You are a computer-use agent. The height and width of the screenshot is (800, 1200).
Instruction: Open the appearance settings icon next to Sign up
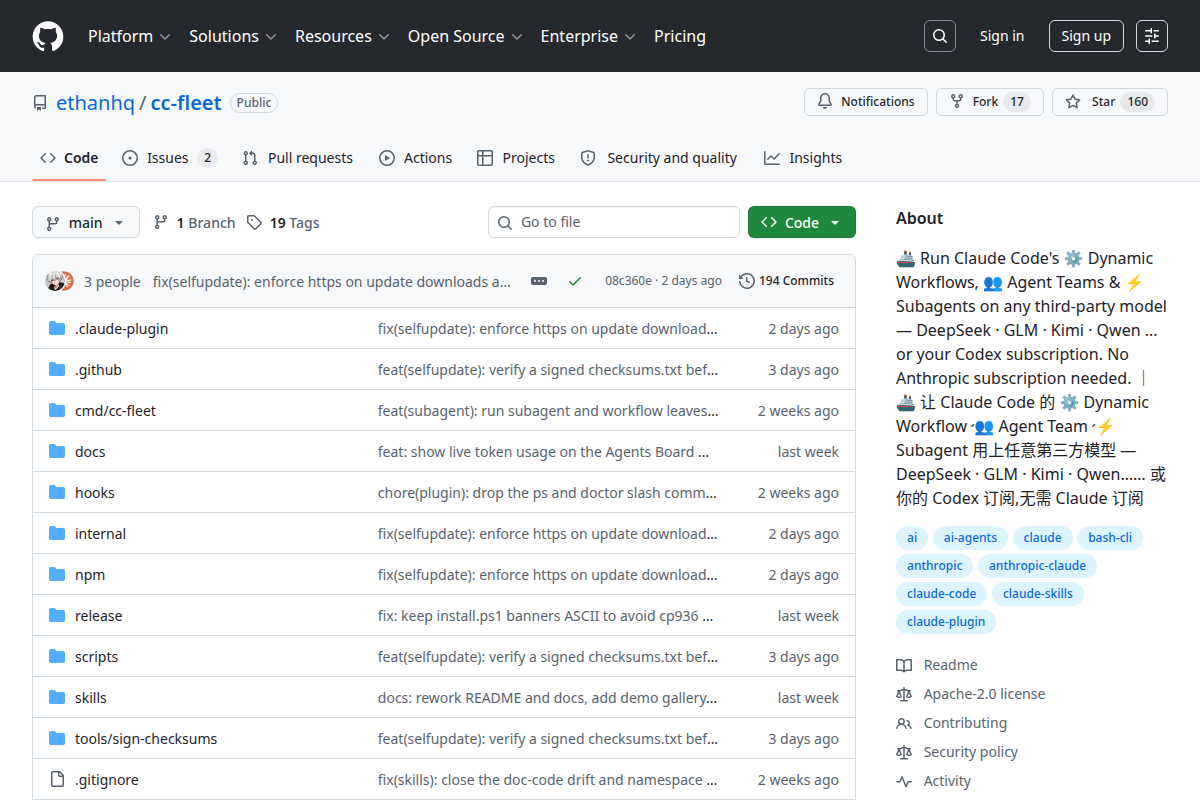(1152, 36)
